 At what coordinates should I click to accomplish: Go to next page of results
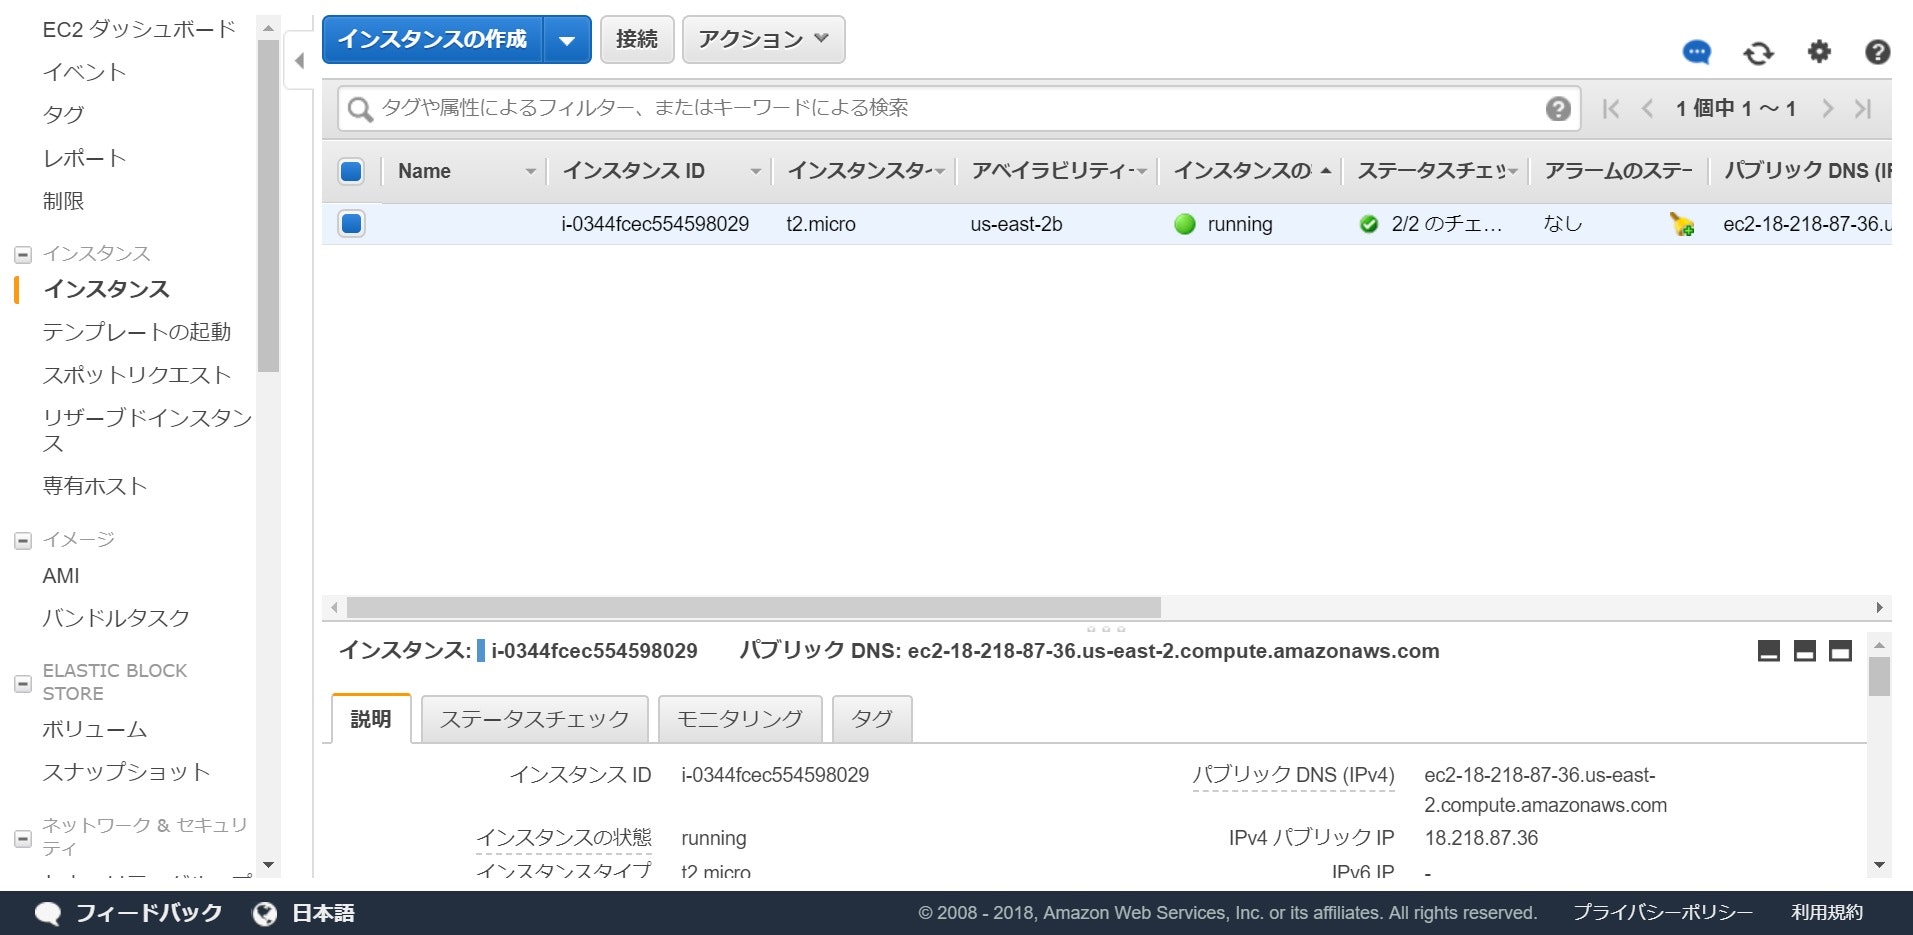[1828, 109]
